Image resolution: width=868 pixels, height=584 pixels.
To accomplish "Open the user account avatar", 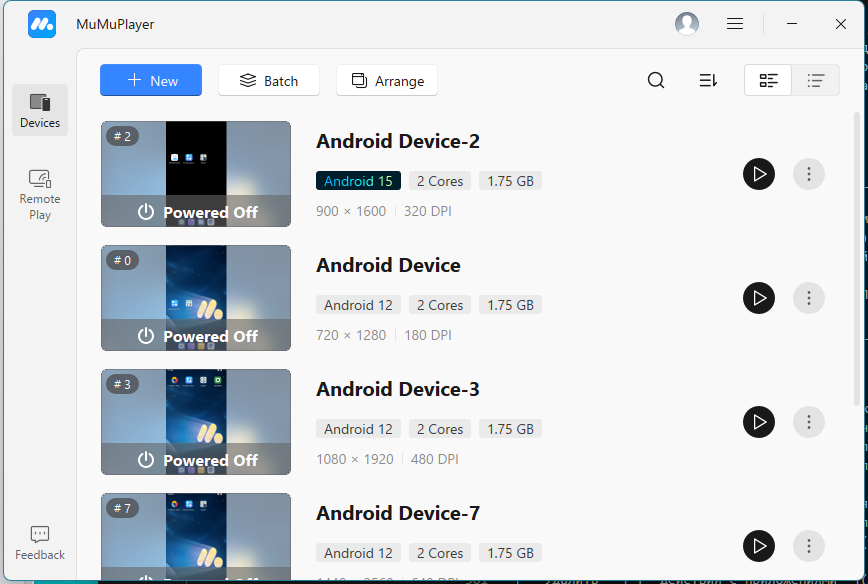I will pos(686,24).
